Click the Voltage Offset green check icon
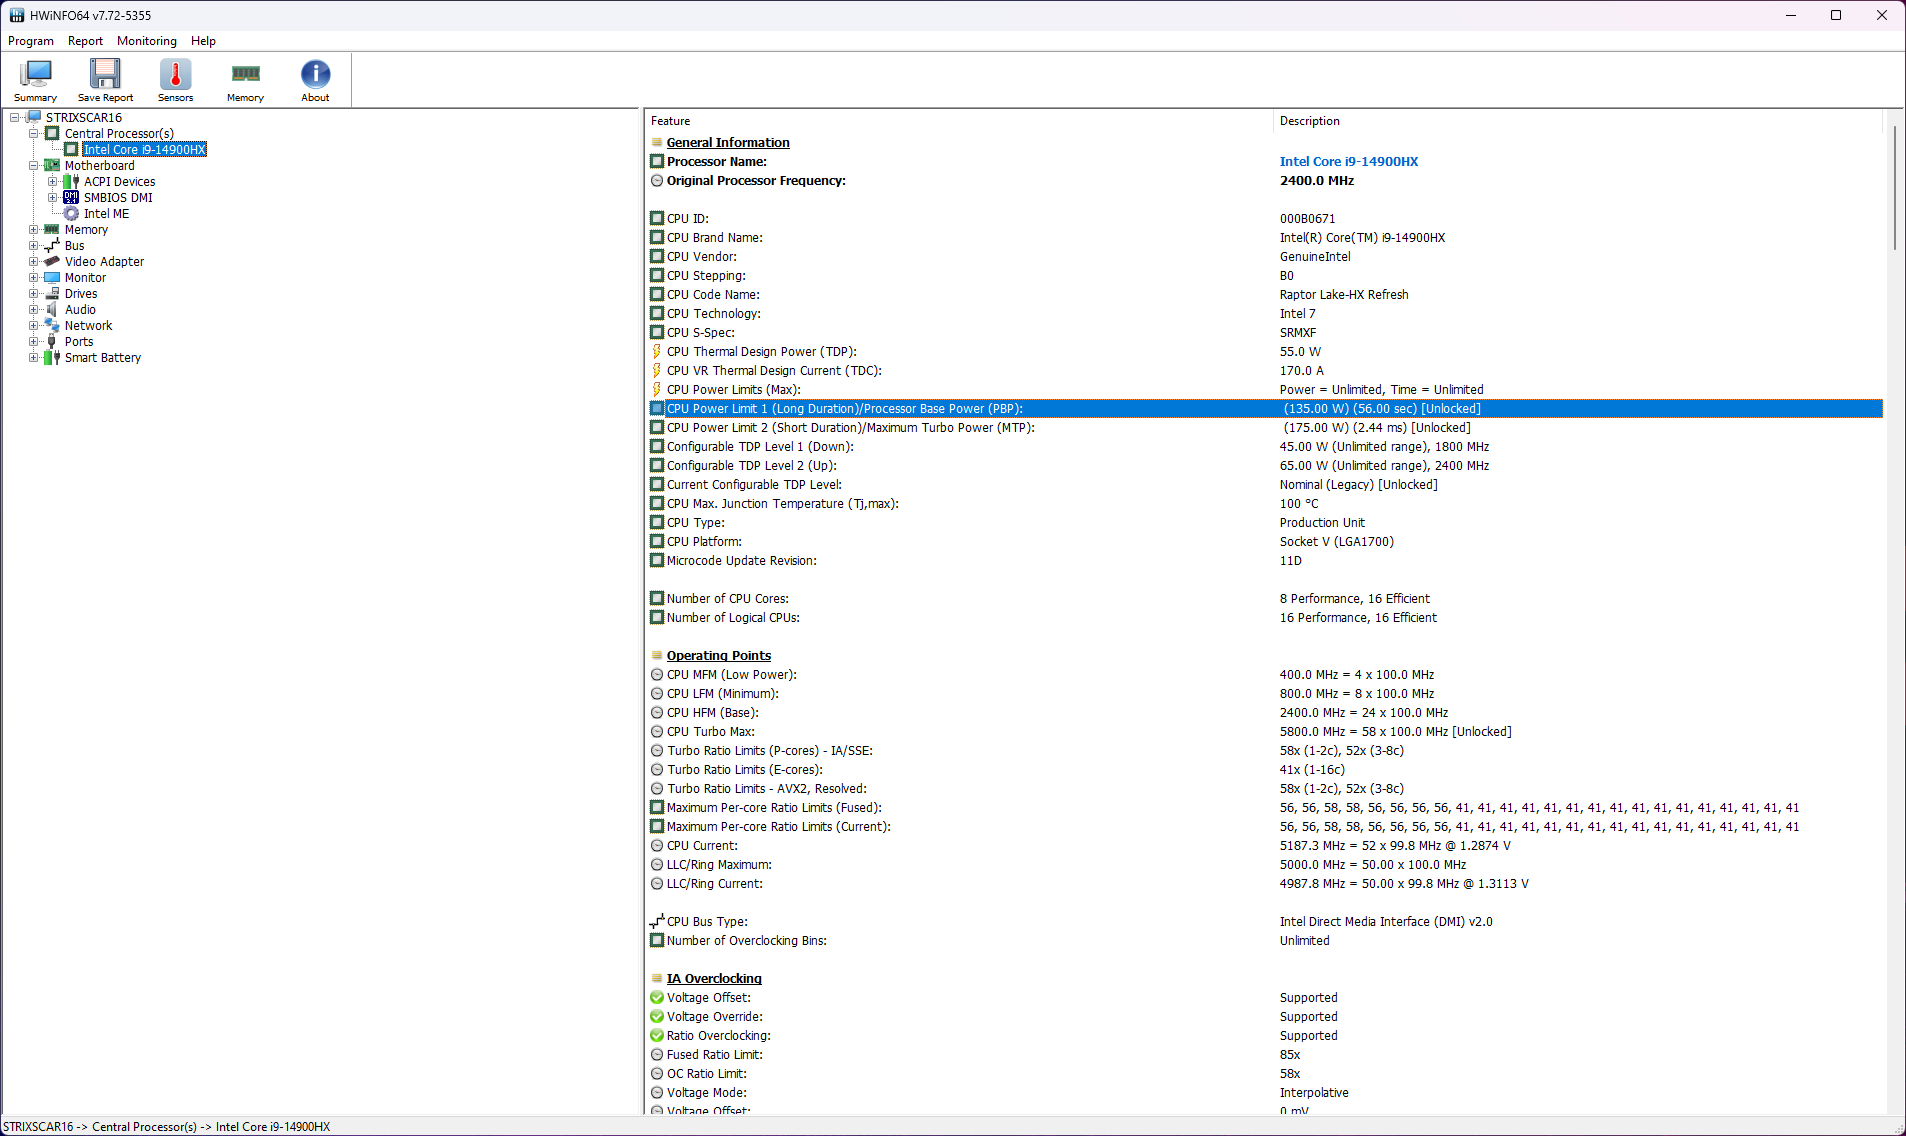This screenshot has height=1136, width=1906. pos(657,997)
